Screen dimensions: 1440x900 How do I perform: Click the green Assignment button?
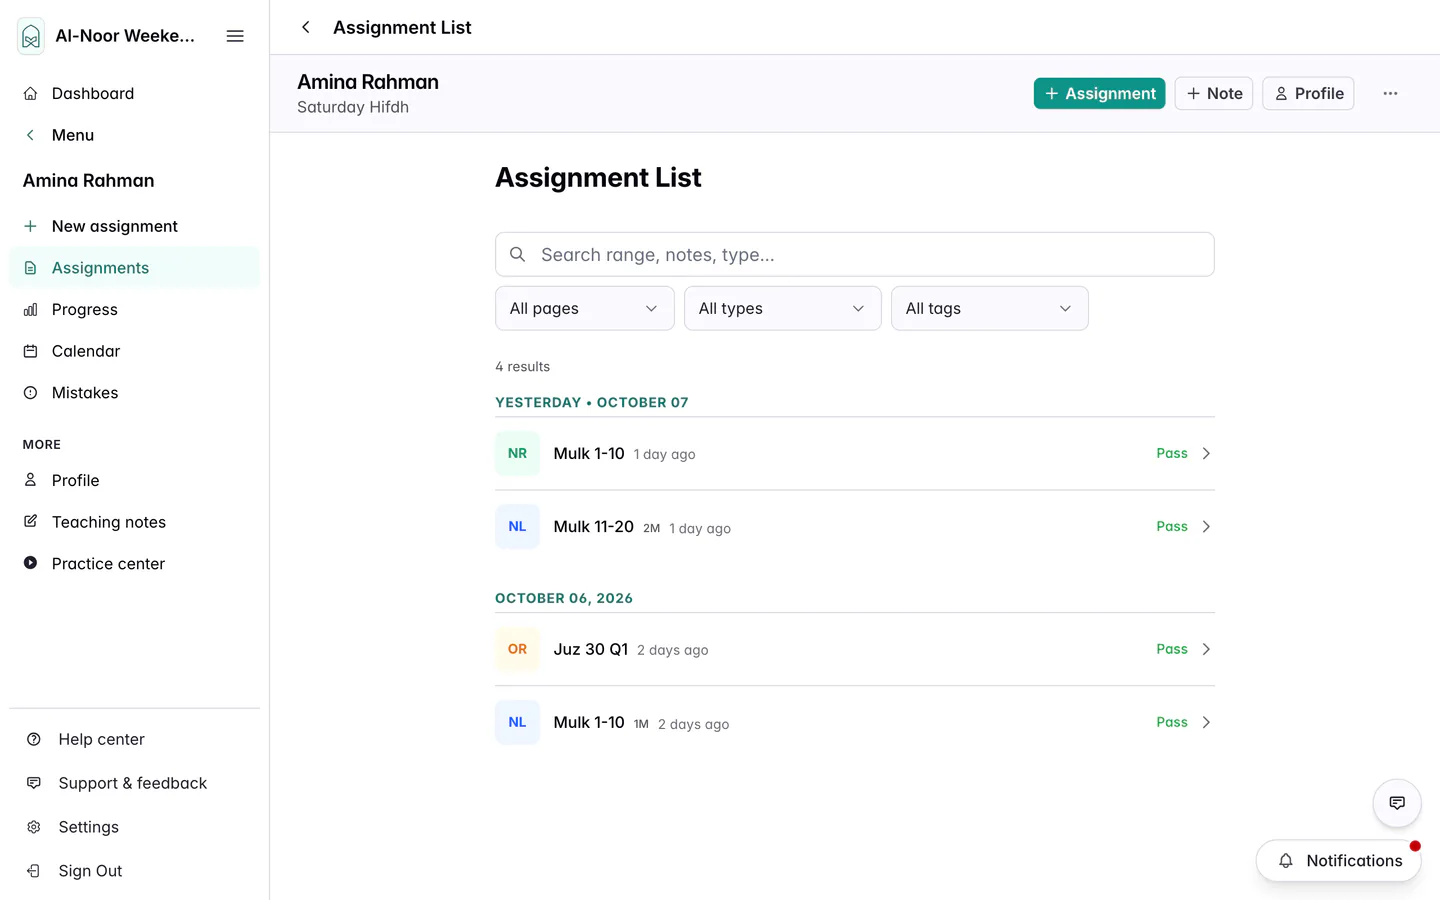[x=1099, y=93]
